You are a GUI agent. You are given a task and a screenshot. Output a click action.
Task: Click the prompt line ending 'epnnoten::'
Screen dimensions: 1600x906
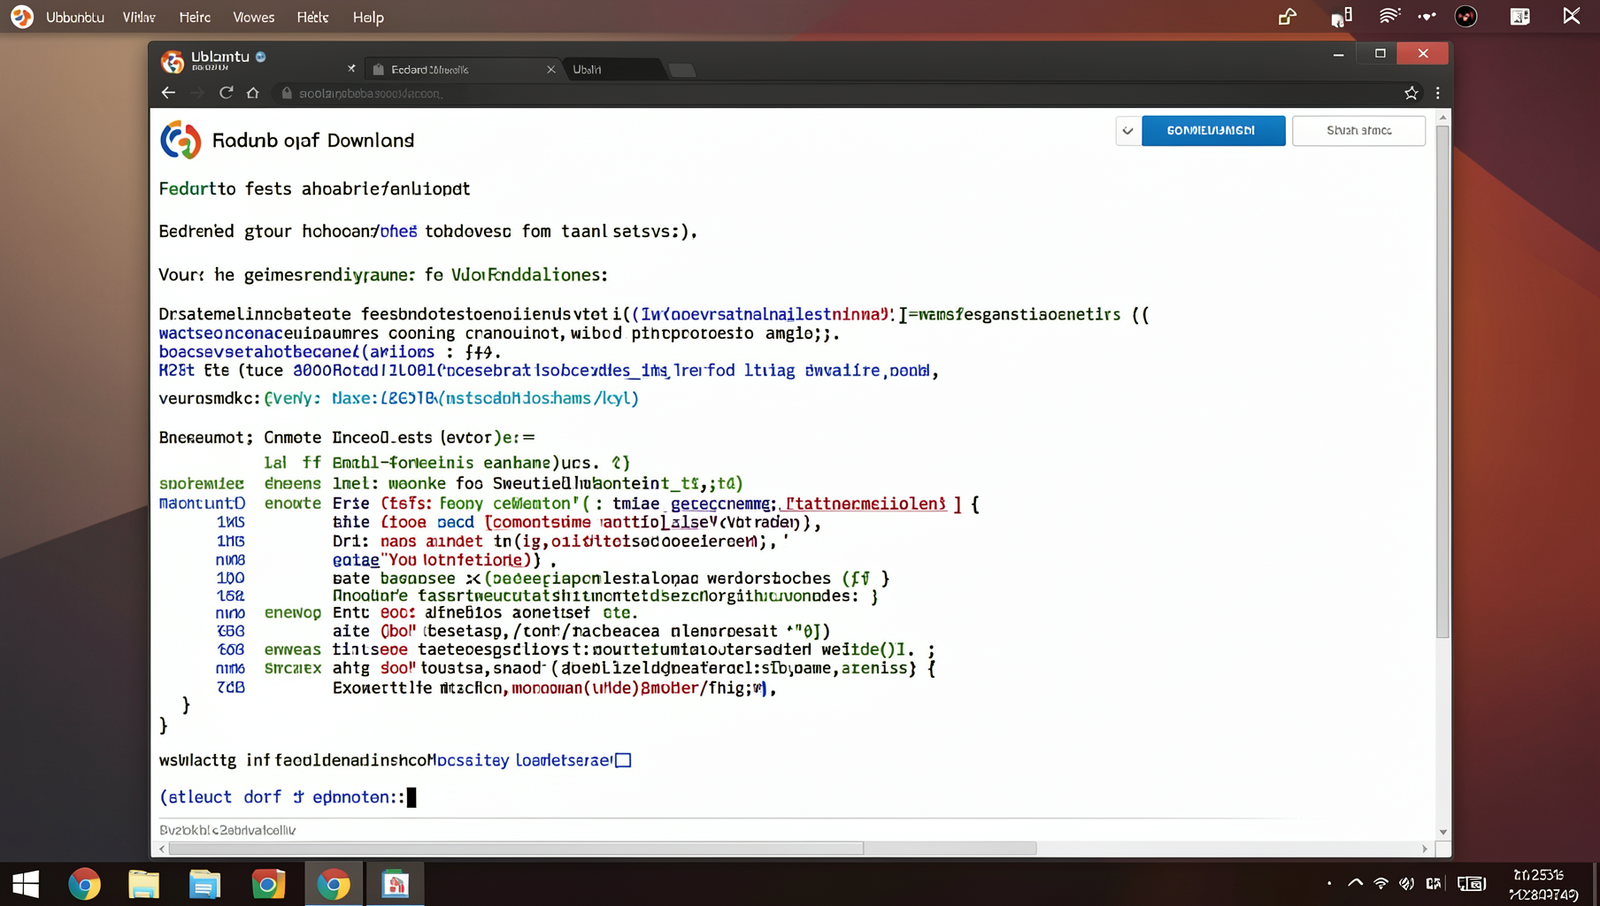point(288,797)
